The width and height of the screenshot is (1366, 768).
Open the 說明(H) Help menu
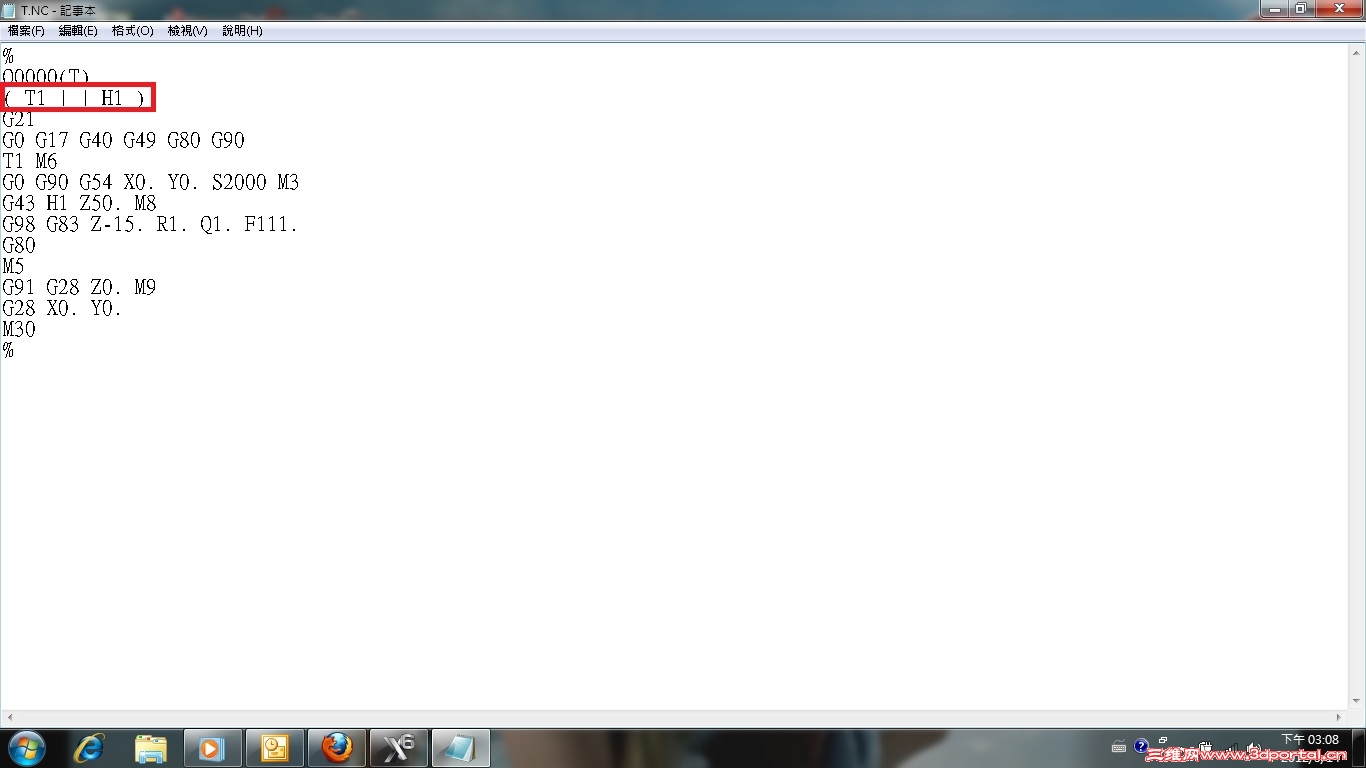point(242,31)
